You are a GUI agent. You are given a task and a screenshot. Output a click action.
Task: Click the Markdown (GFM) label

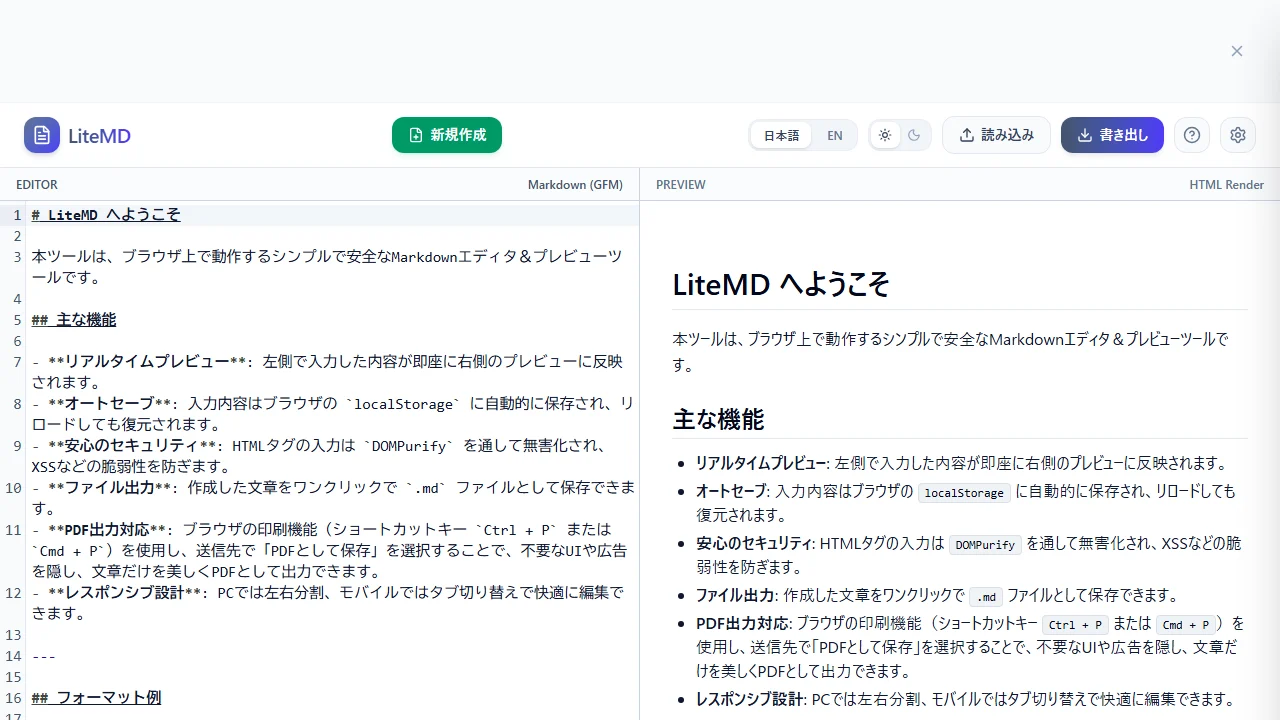pos(575,185)
